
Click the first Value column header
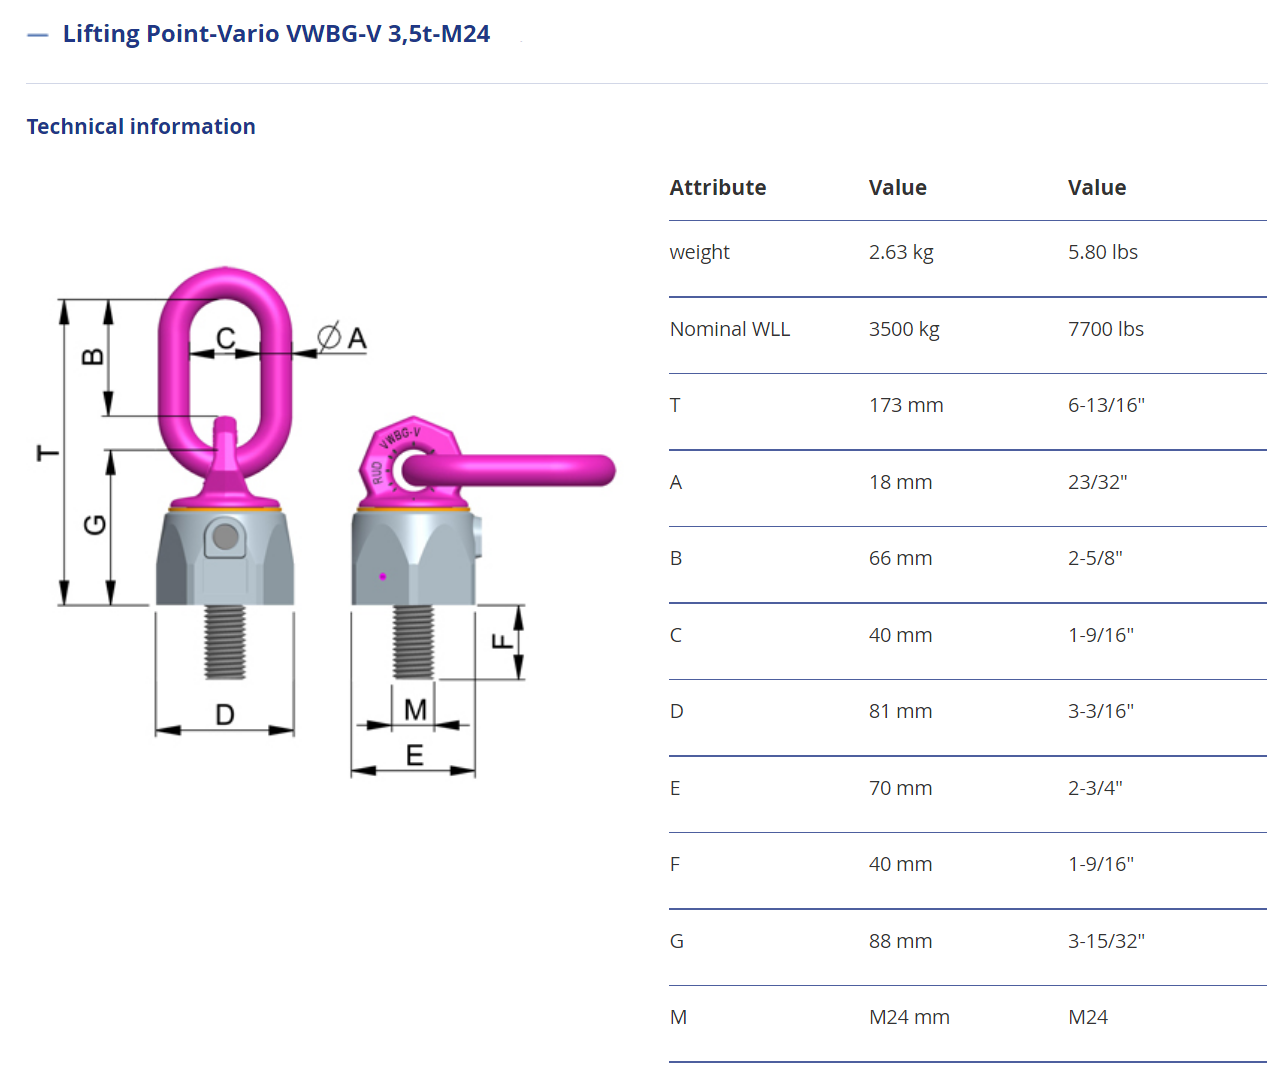897,188
